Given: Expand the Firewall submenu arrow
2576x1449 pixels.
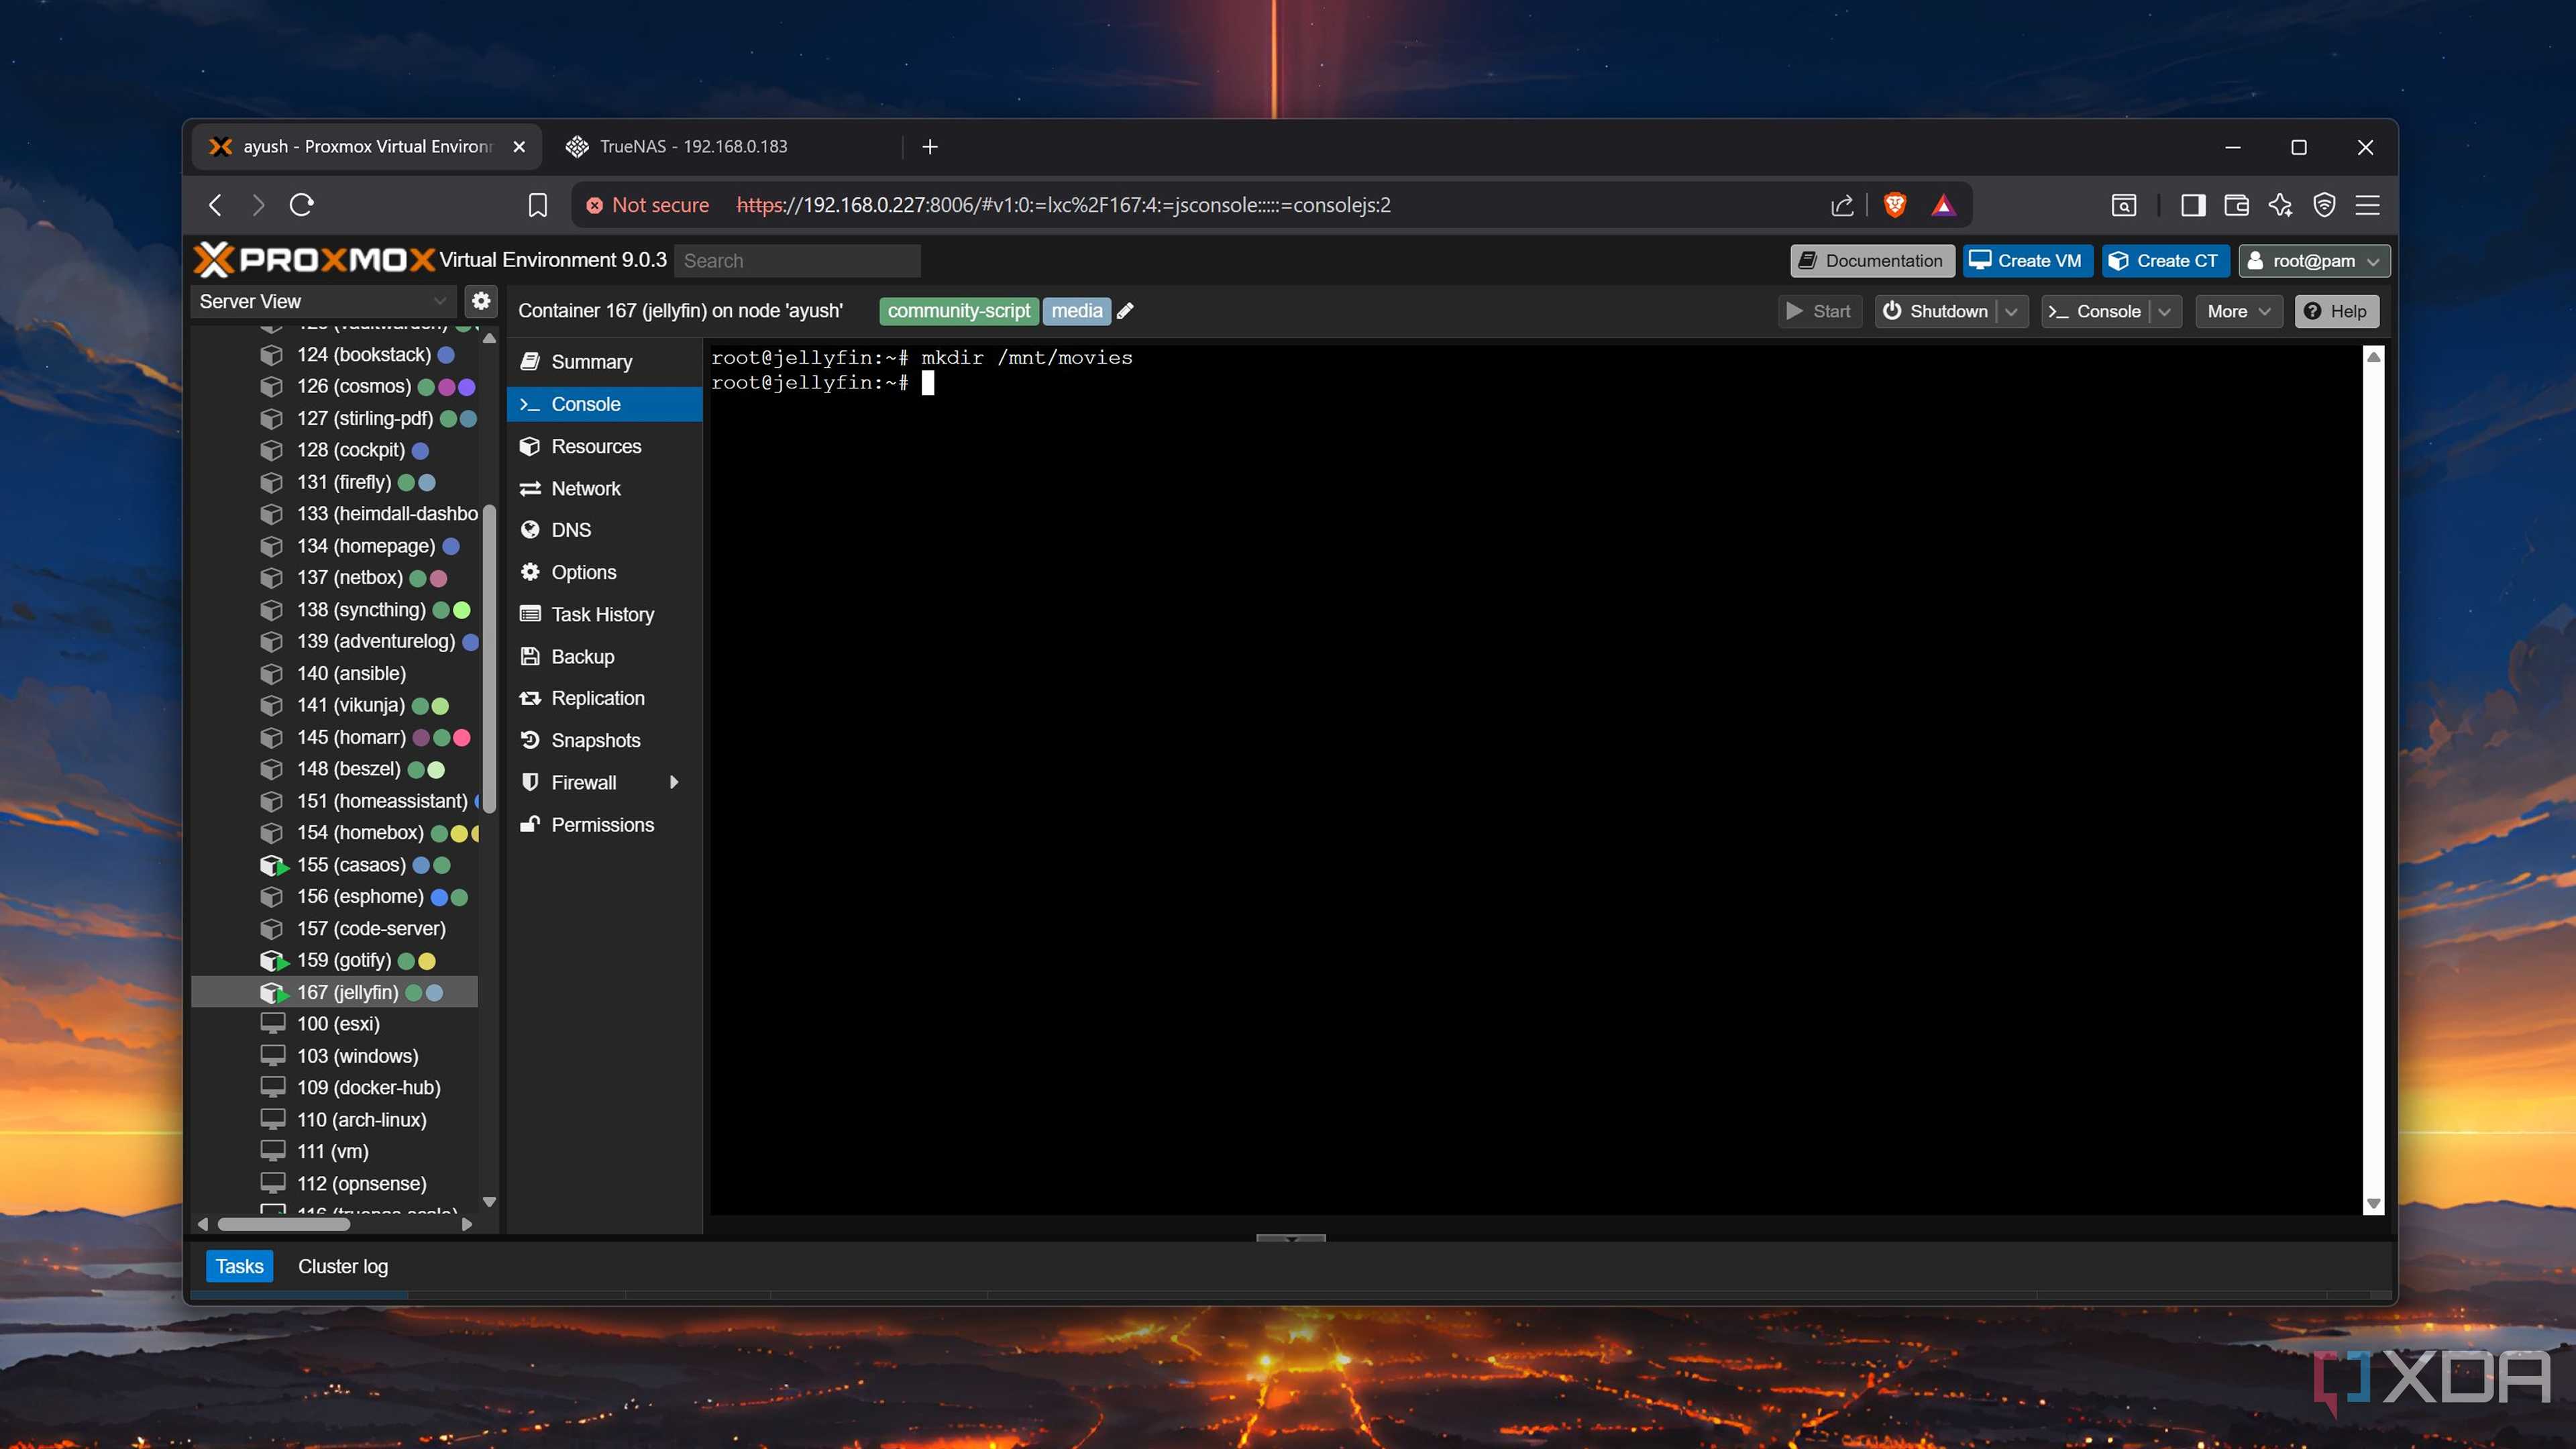Looking at the screenshot, I should (674, 783).
